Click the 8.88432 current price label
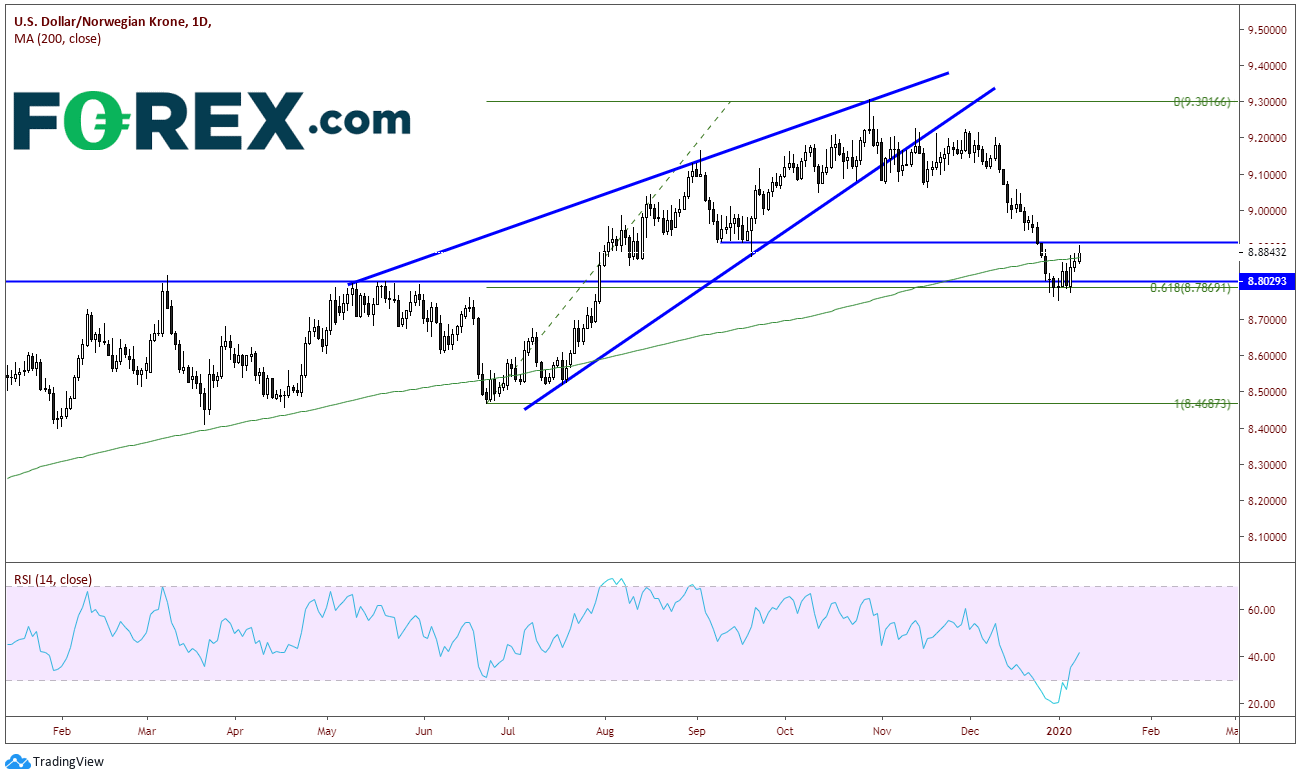 click(x=1268, y=252)
